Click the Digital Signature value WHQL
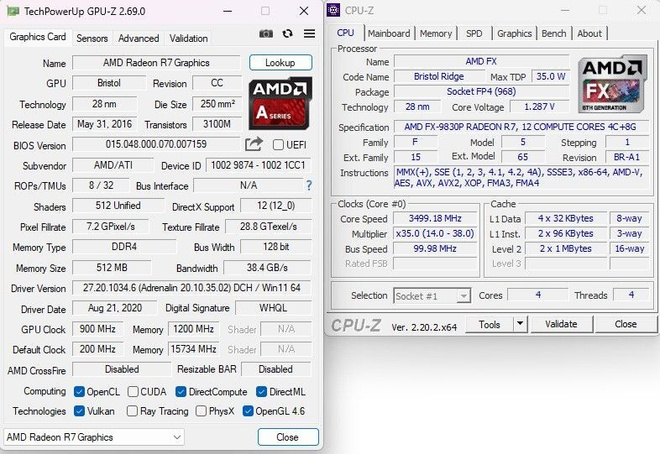The width and height of the screenshot is (660, 454). click(273, 308)
